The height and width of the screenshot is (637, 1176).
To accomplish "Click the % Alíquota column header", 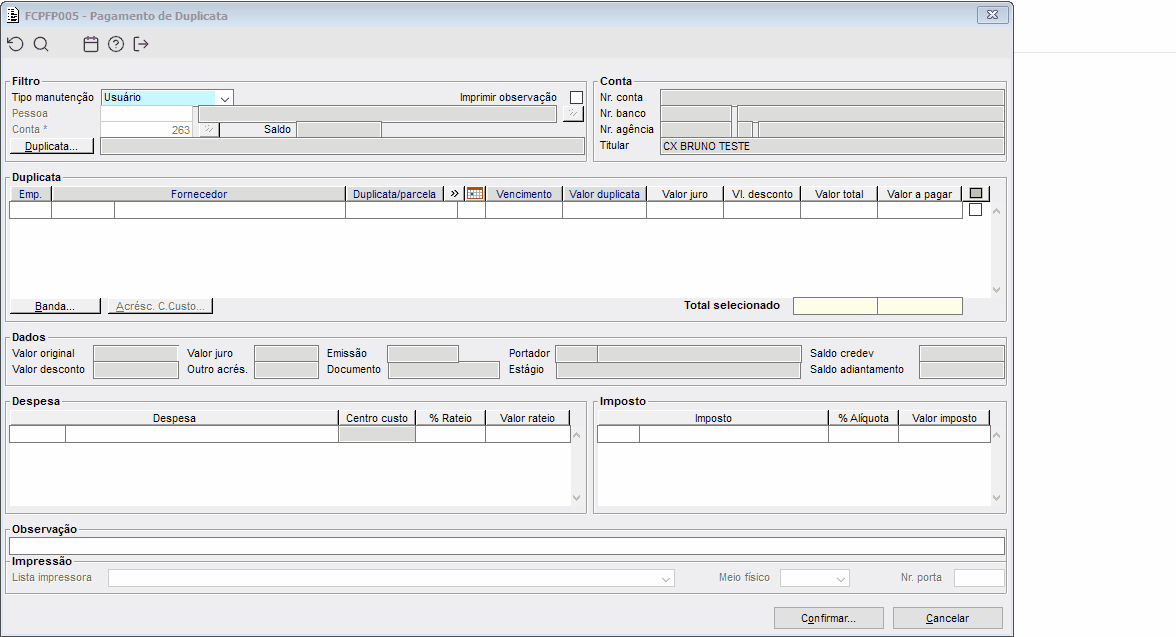I will (x=863, y=418).
